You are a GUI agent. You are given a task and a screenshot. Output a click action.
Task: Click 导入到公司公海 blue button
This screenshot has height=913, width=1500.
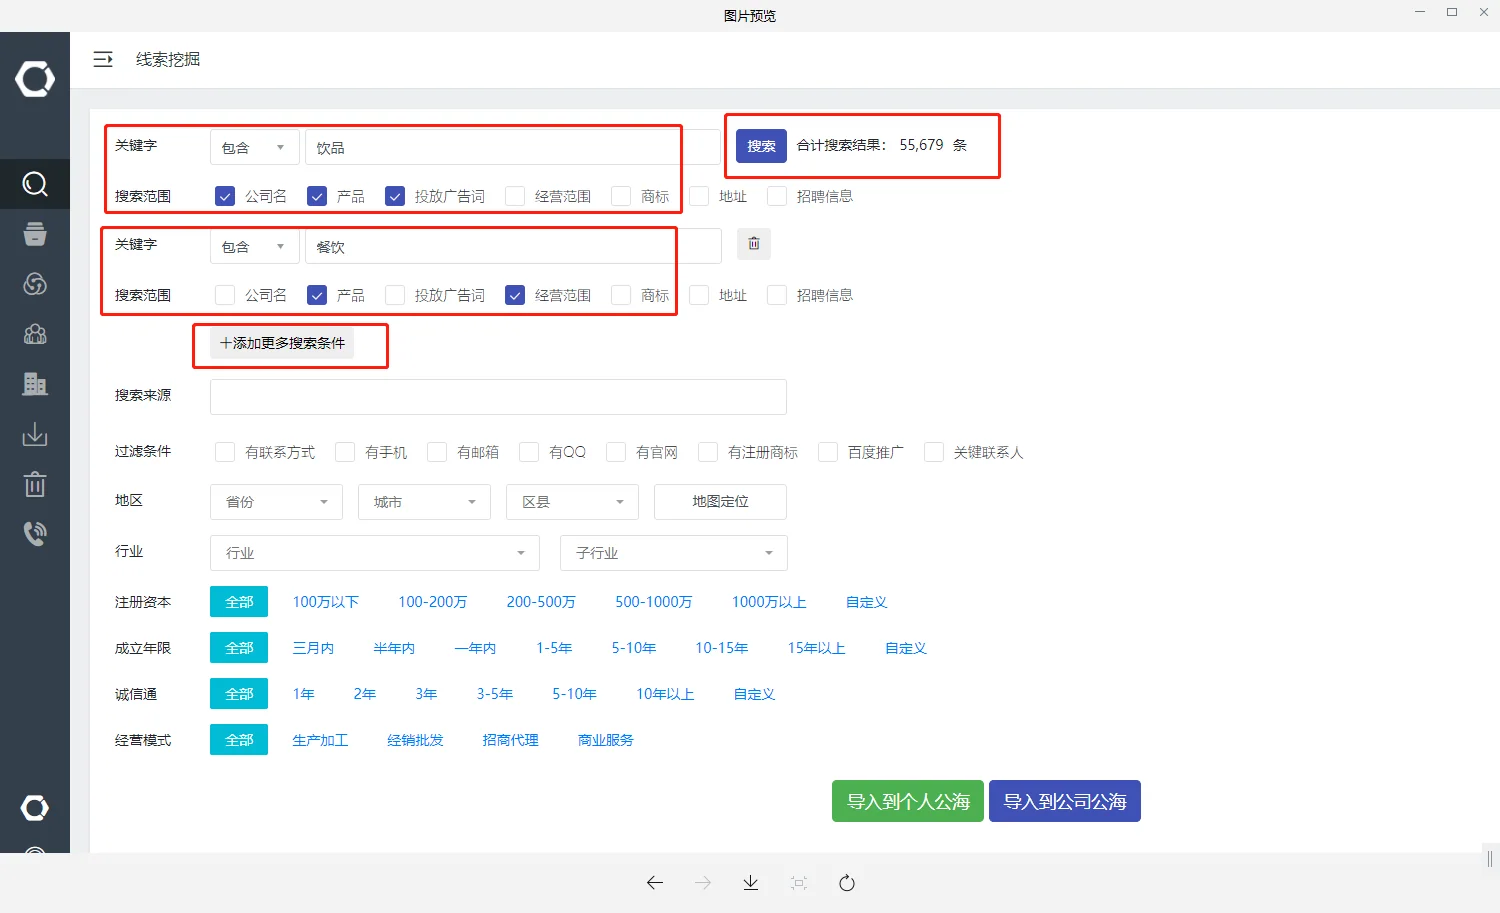pyautogui.click(x=1065, y=801)
